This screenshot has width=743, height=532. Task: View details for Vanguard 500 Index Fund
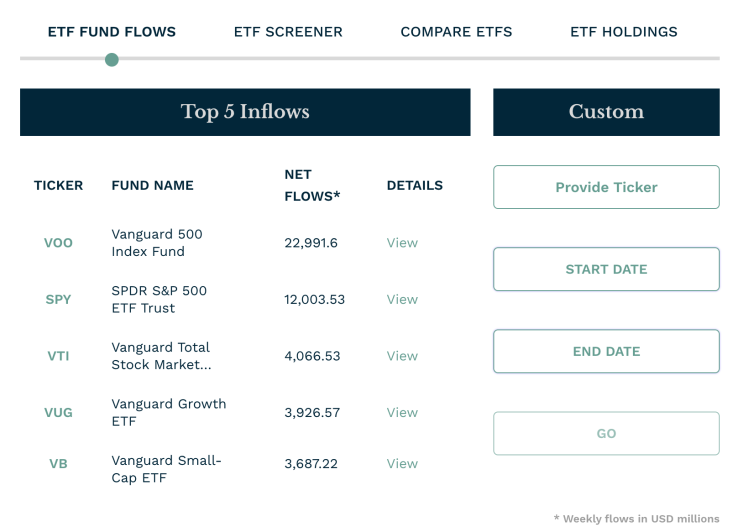pos(402,243)
